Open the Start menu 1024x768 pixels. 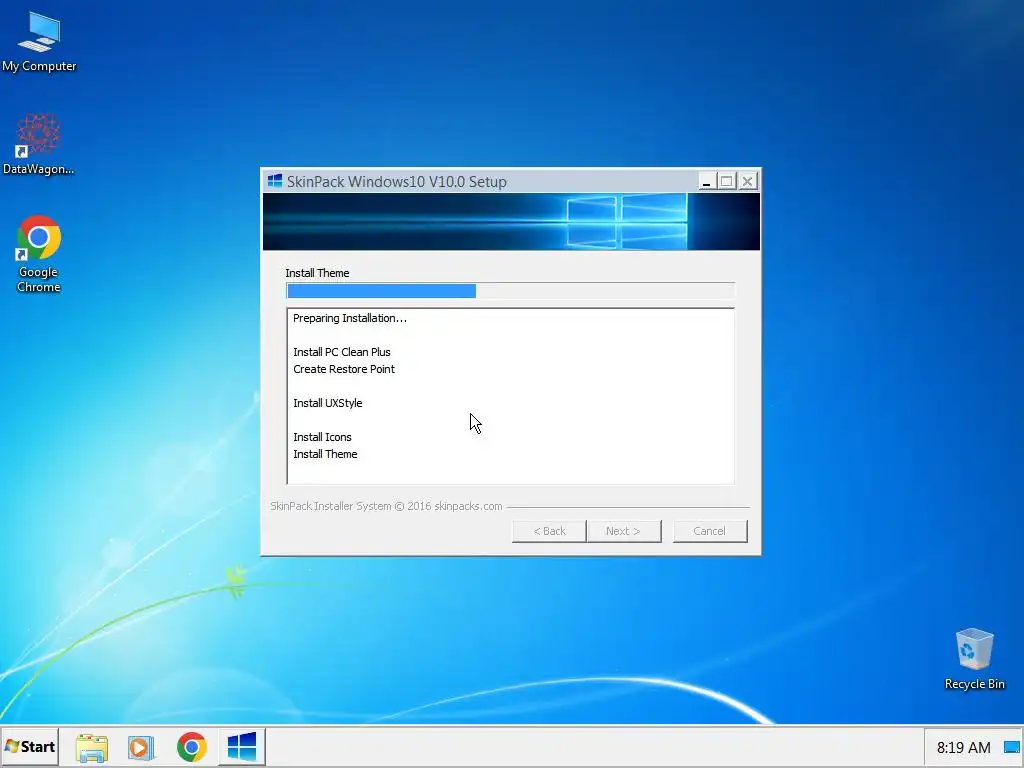click(30, 746)
